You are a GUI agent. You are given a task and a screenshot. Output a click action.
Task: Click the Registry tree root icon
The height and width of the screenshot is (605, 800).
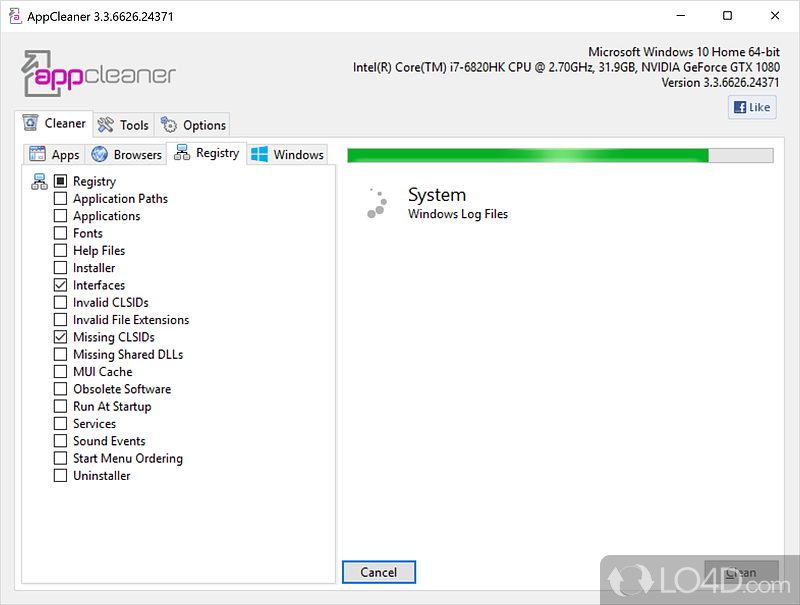(x=39, y=181)
